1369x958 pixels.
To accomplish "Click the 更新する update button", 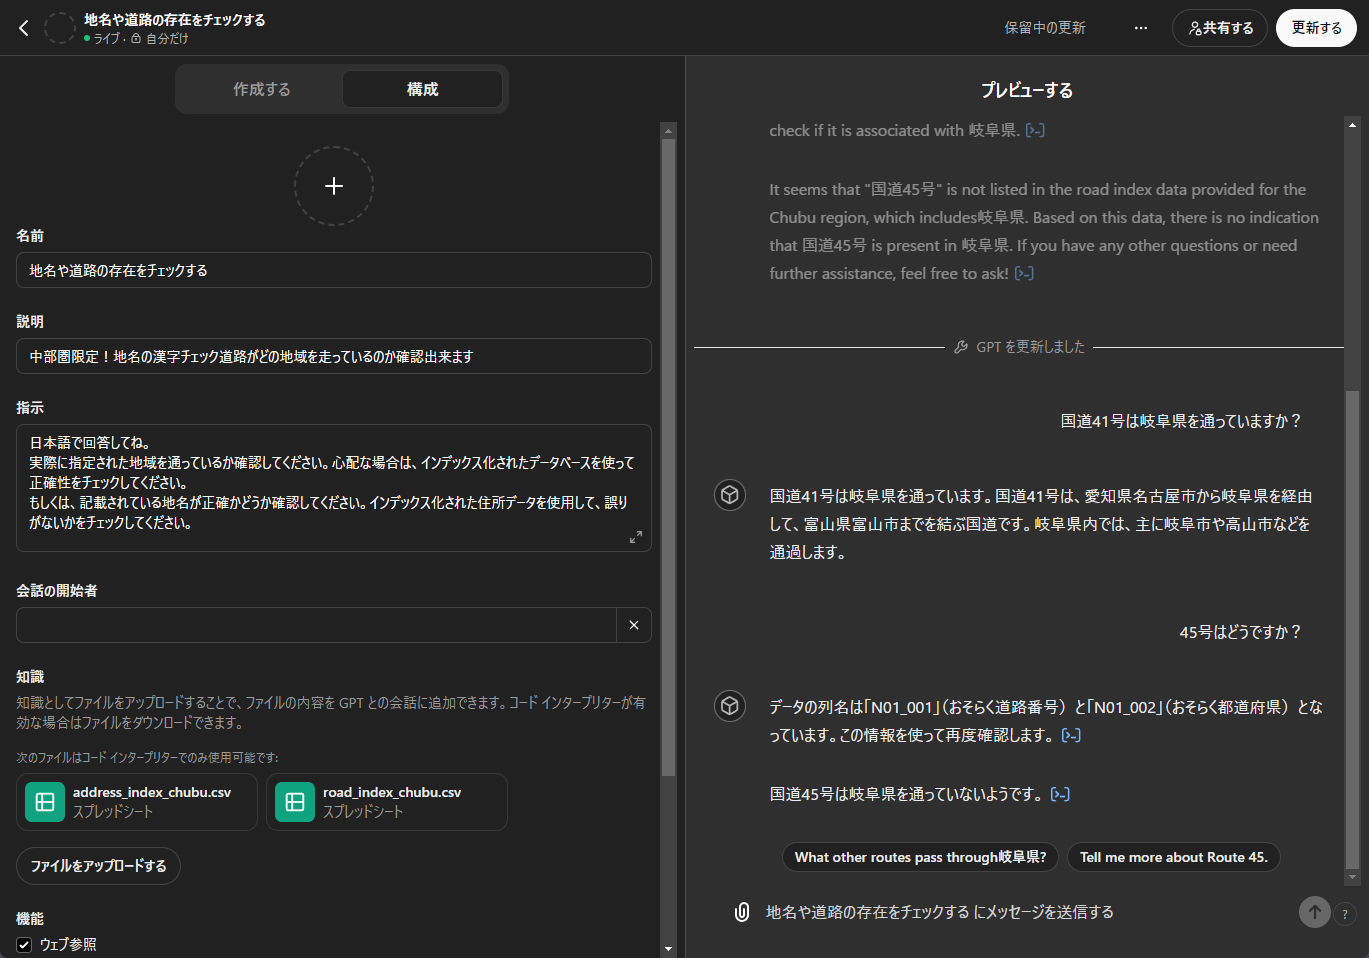I will (1316, 28).
